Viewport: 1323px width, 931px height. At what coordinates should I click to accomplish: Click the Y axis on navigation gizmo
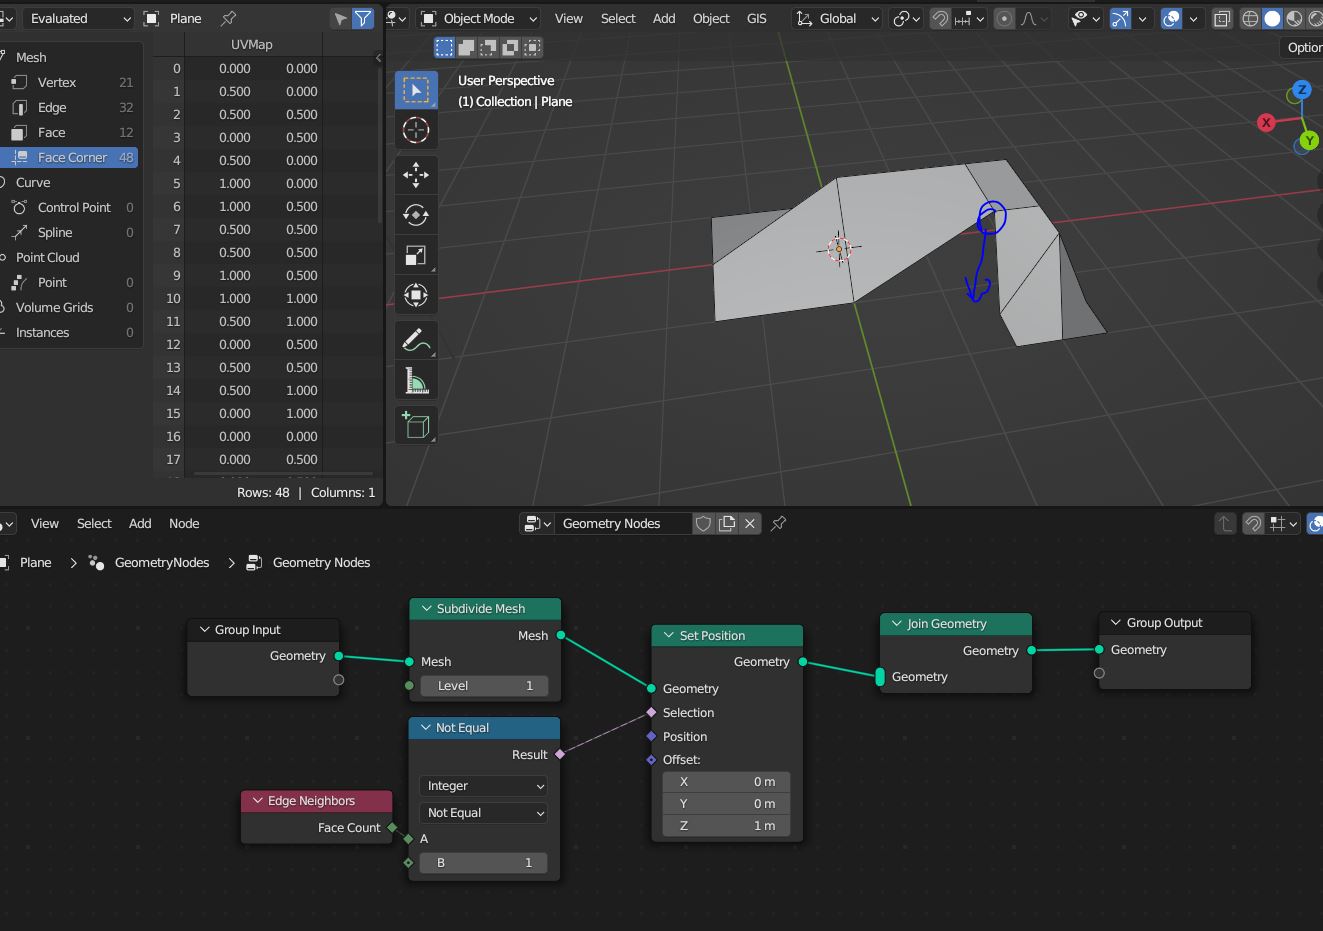[x=1309, y=141]
